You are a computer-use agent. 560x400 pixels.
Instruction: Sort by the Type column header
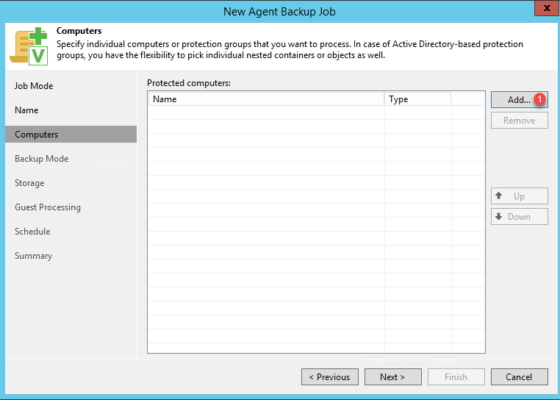coord(418,99)
